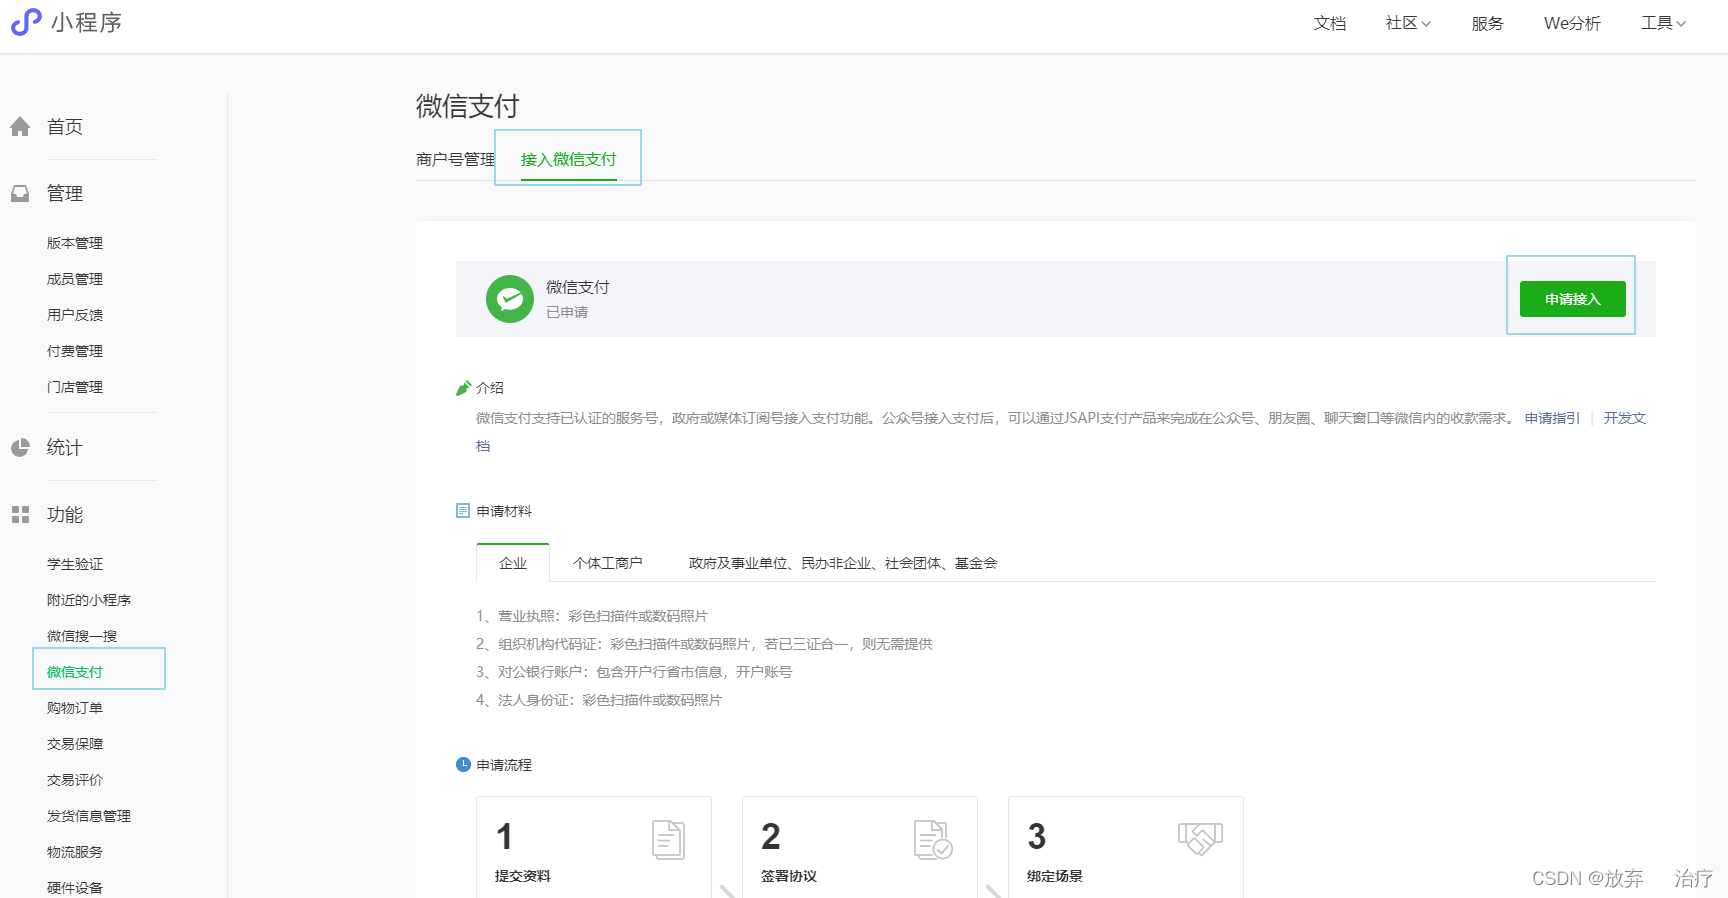Image resolution: width=1728 pixels, height=898 pixels.
Task: Click the 绑定场景 handshake icon
Action: point(1200,838)
